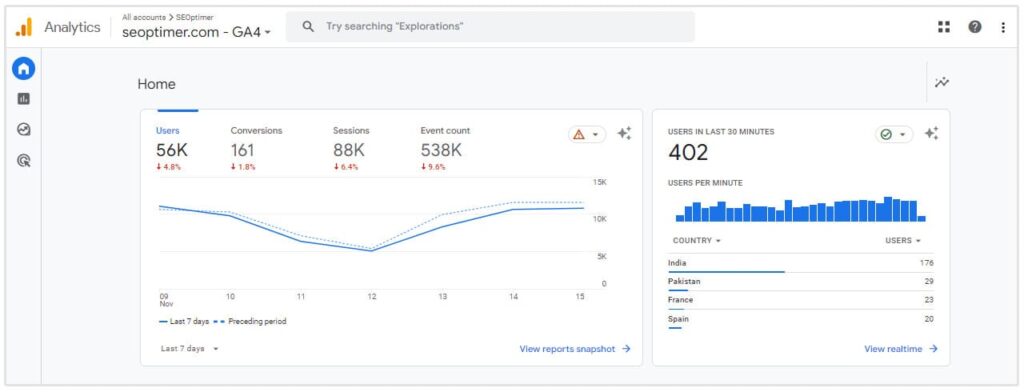
Task: Click the All accounts breadcrumb
Action: pos(144,18)
